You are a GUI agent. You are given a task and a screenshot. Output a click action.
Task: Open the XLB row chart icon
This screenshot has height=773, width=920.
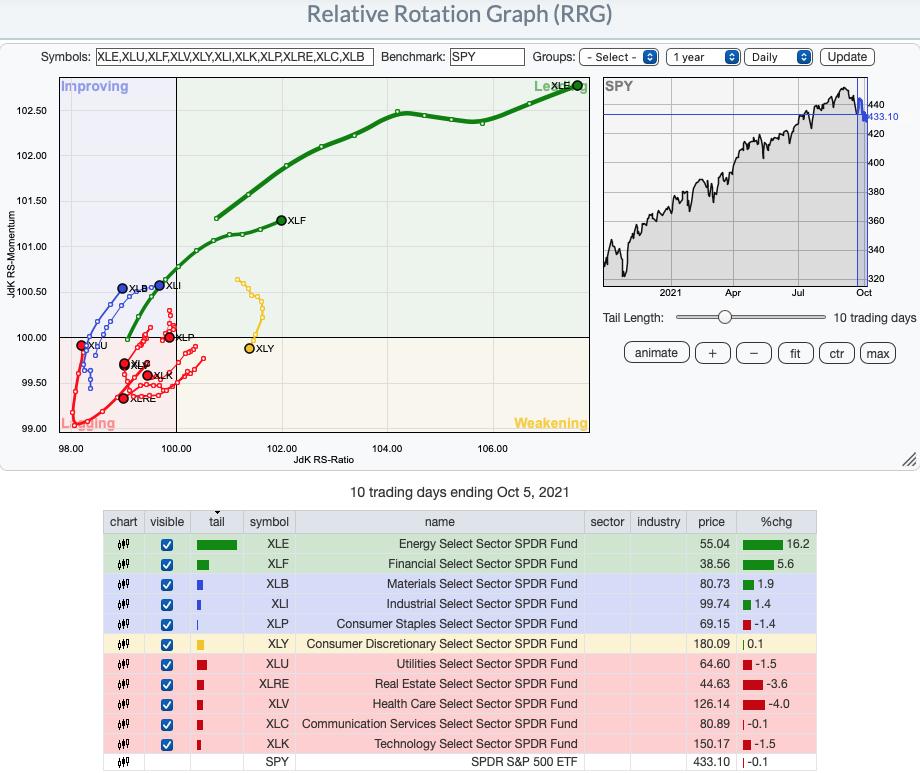point(123,584)
